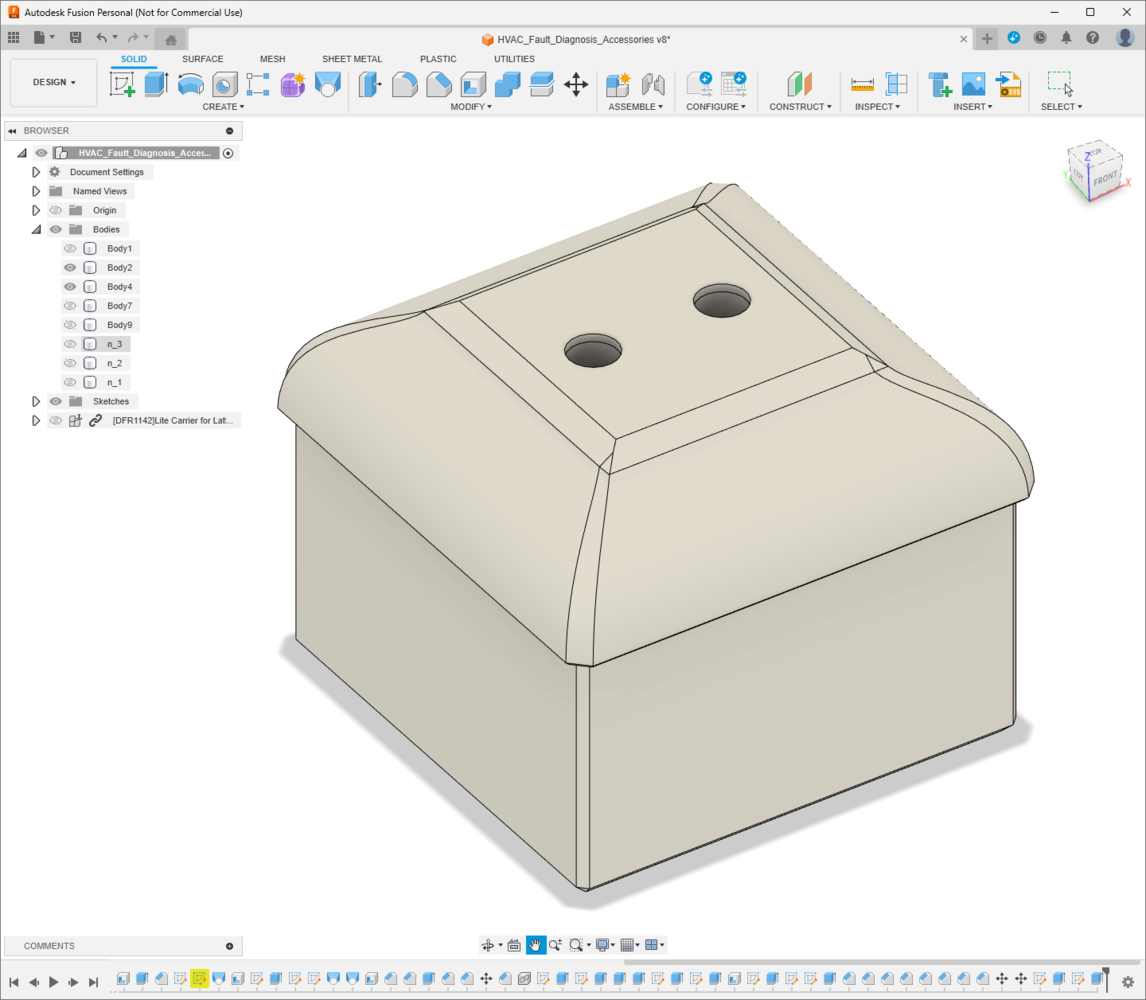The image size is (1146, 1000).
Task: Open the CONSTRUCT menu label
Action: point(800,107)
